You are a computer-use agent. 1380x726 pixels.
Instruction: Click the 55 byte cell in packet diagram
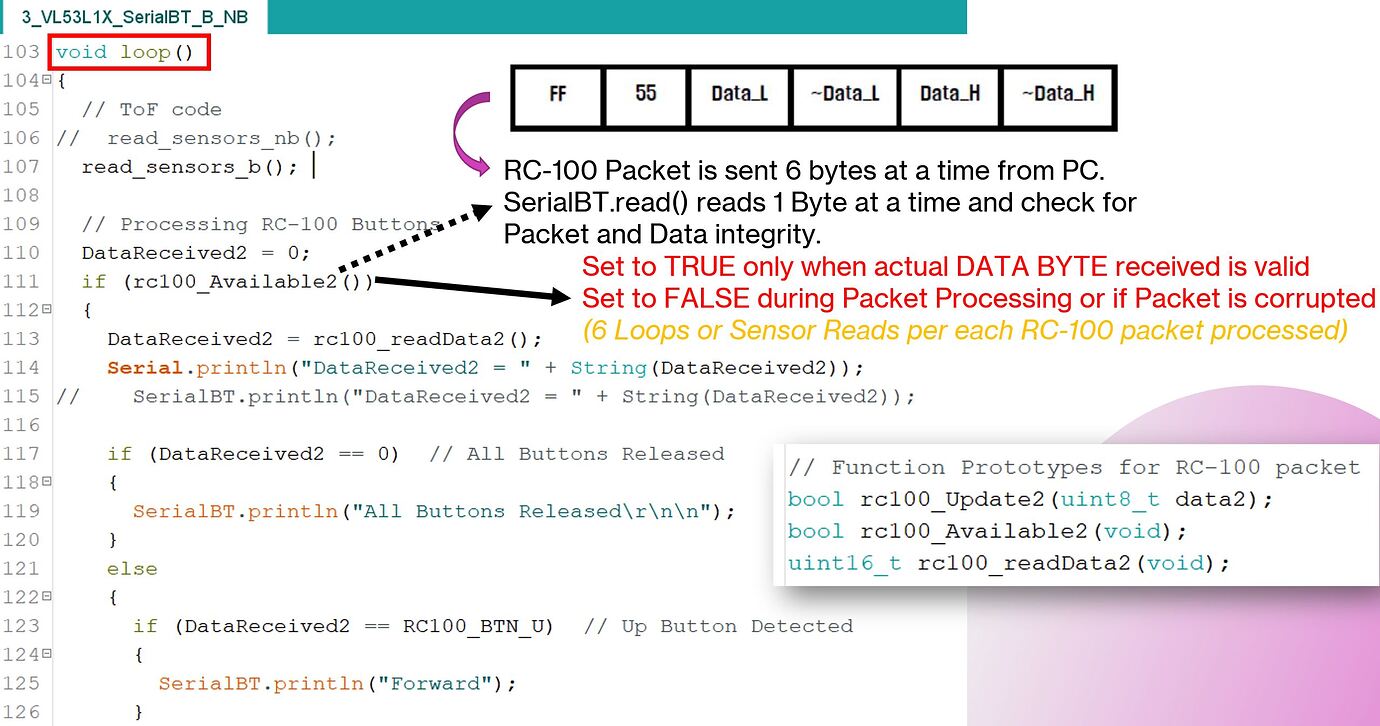click(x=645, y=96)
